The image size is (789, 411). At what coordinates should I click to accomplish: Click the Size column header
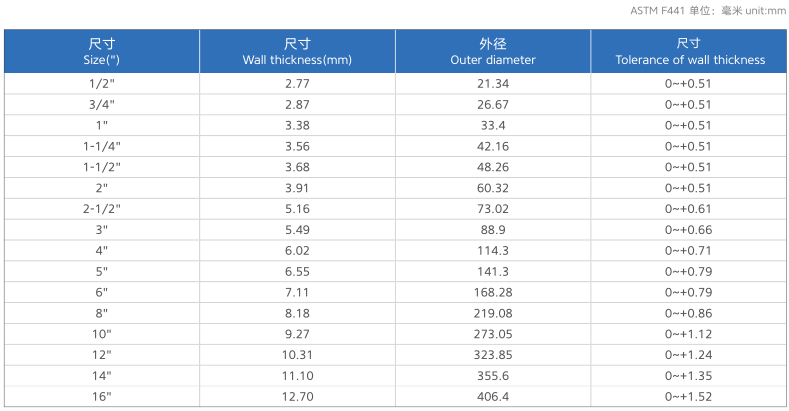(102, 51)
